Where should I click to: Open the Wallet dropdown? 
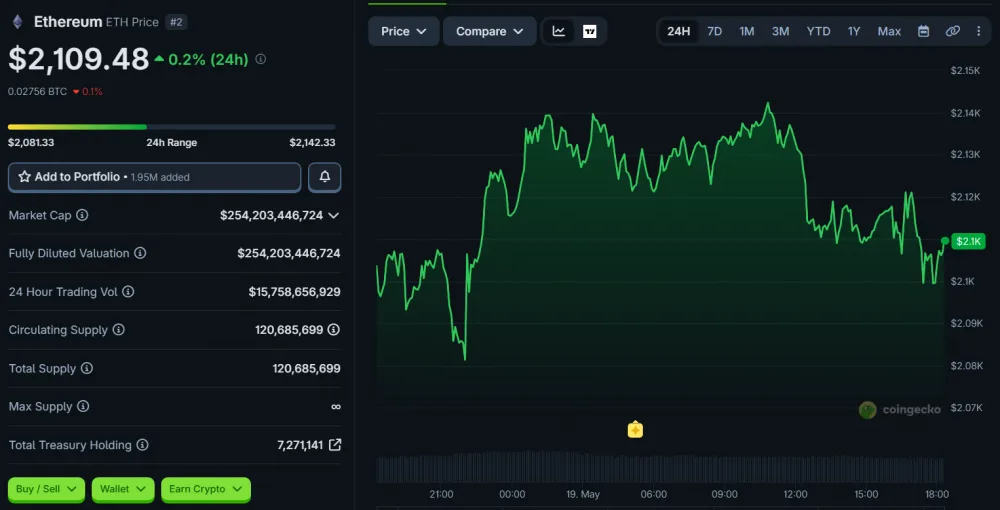coord(123,489)
